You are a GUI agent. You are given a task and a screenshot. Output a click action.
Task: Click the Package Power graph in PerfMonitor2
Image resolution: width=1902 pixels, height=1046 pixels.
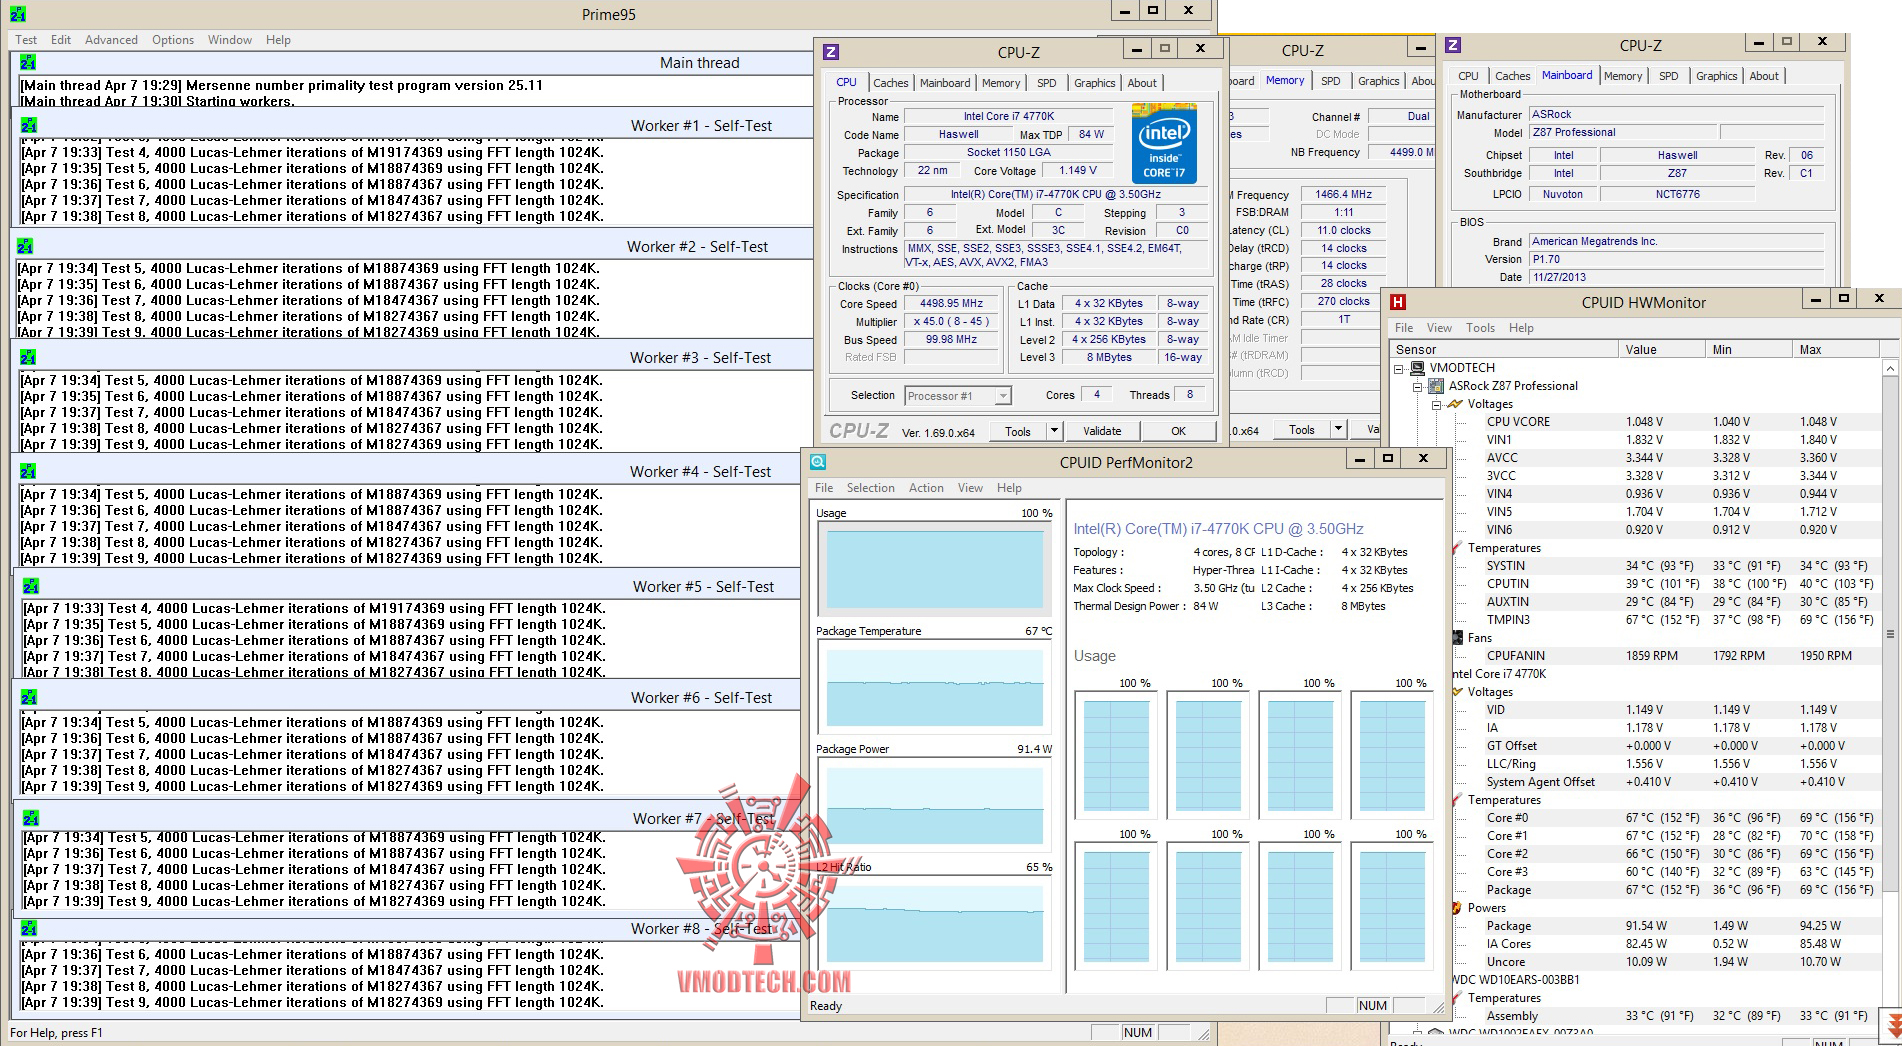pos(934,806)
